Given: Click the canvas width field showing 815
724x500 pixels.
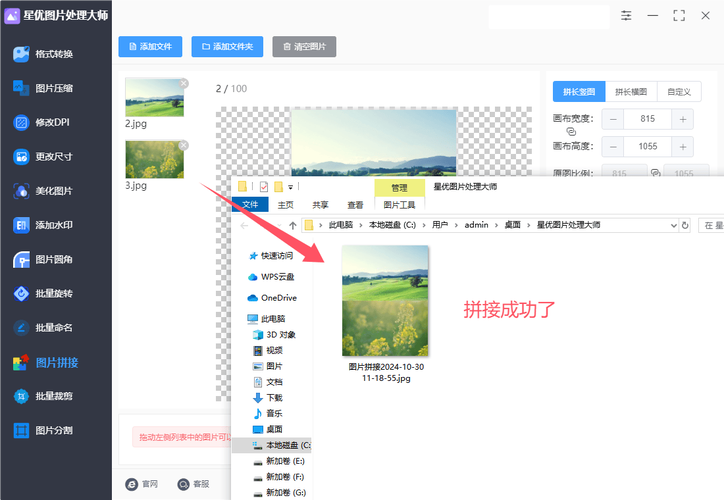Looking at the screenshot, I should 647,119.
